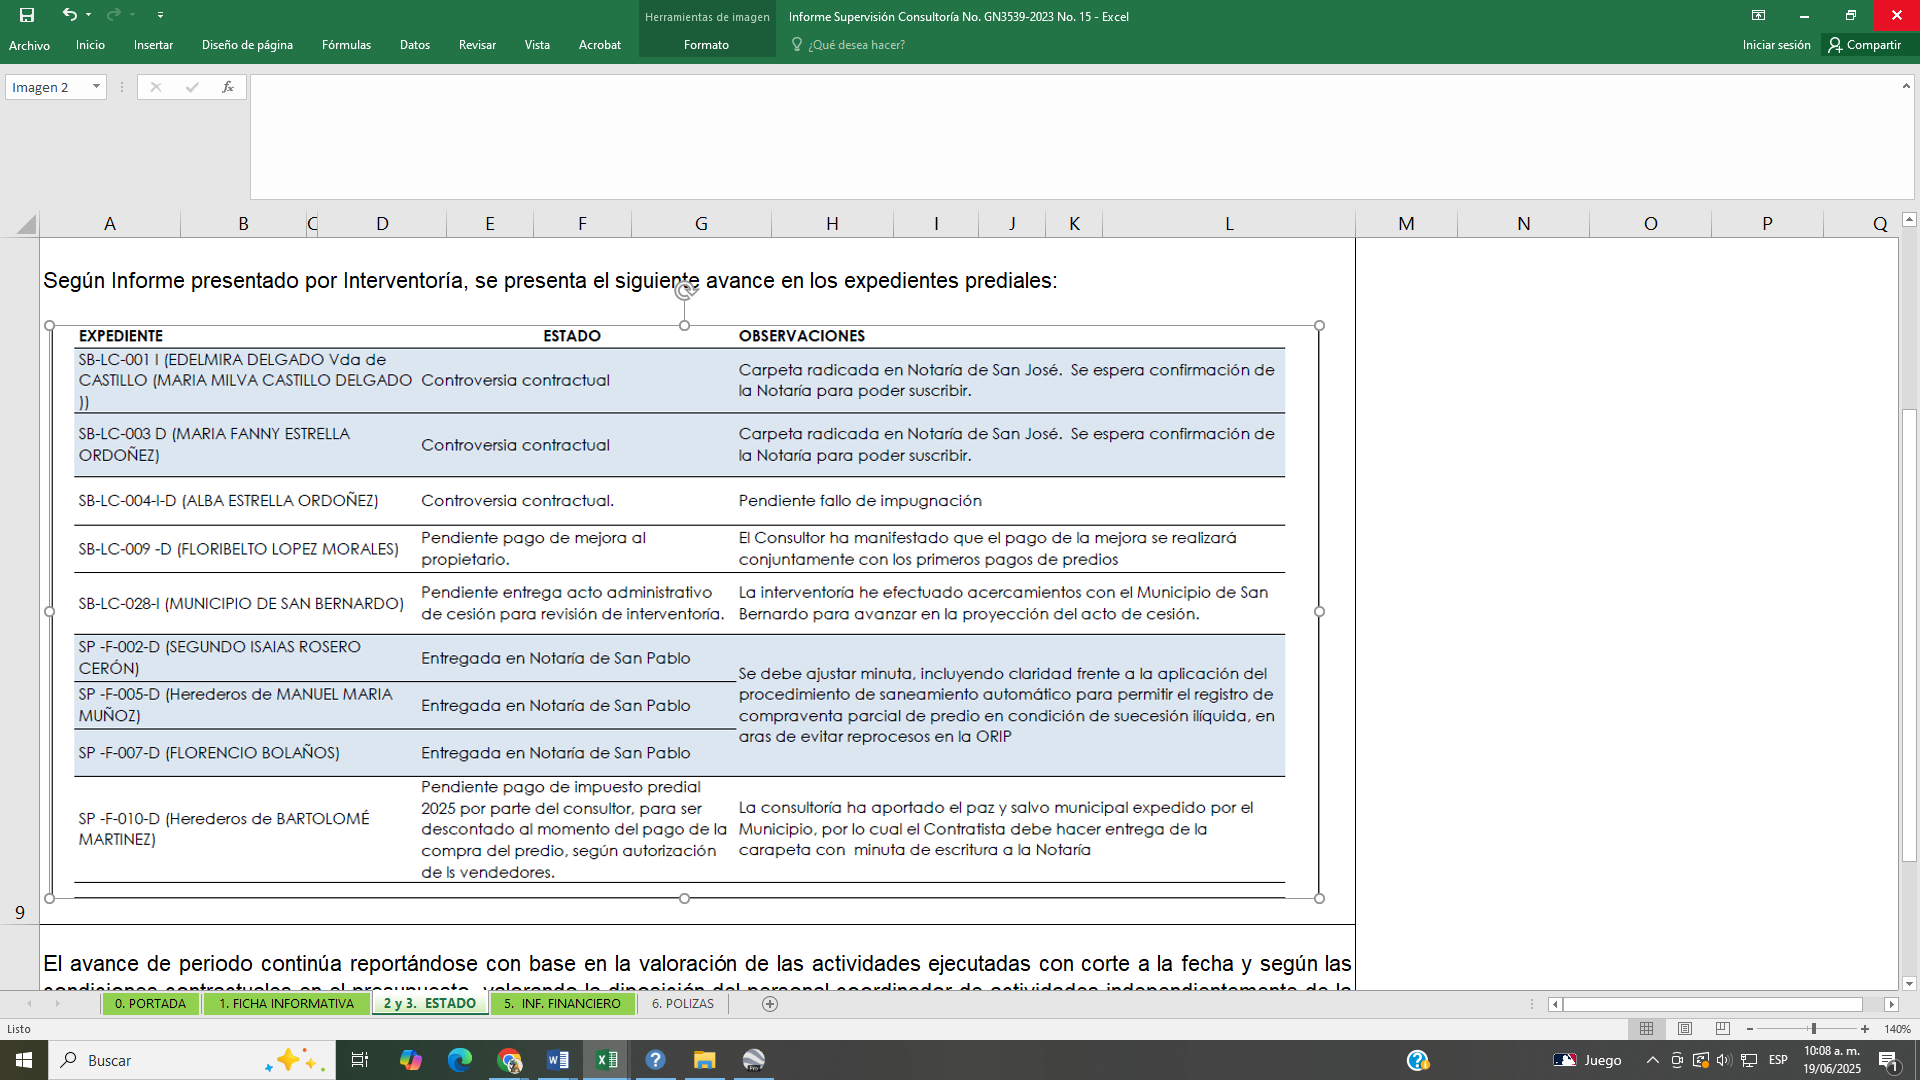Add a new sheet with plus icon
This screenshot has height=1080, width=1920.
(x=770, y=1004)
